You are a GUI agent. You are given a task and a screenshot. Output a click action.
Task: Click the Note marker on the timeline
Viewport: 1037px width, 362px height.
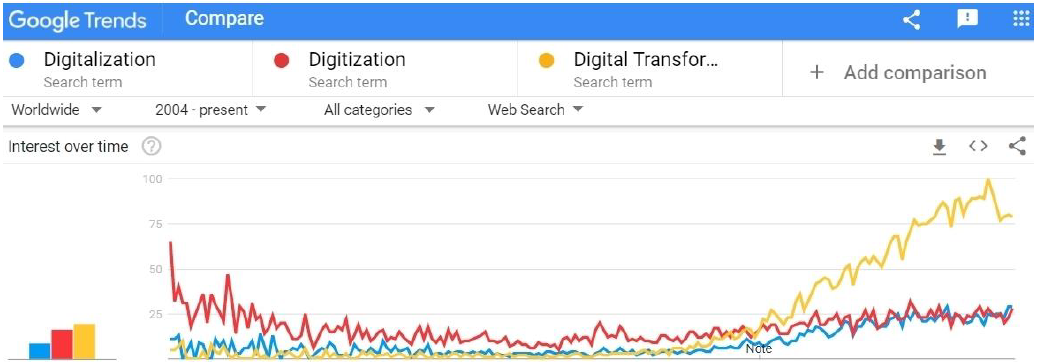tap(759, 349)
